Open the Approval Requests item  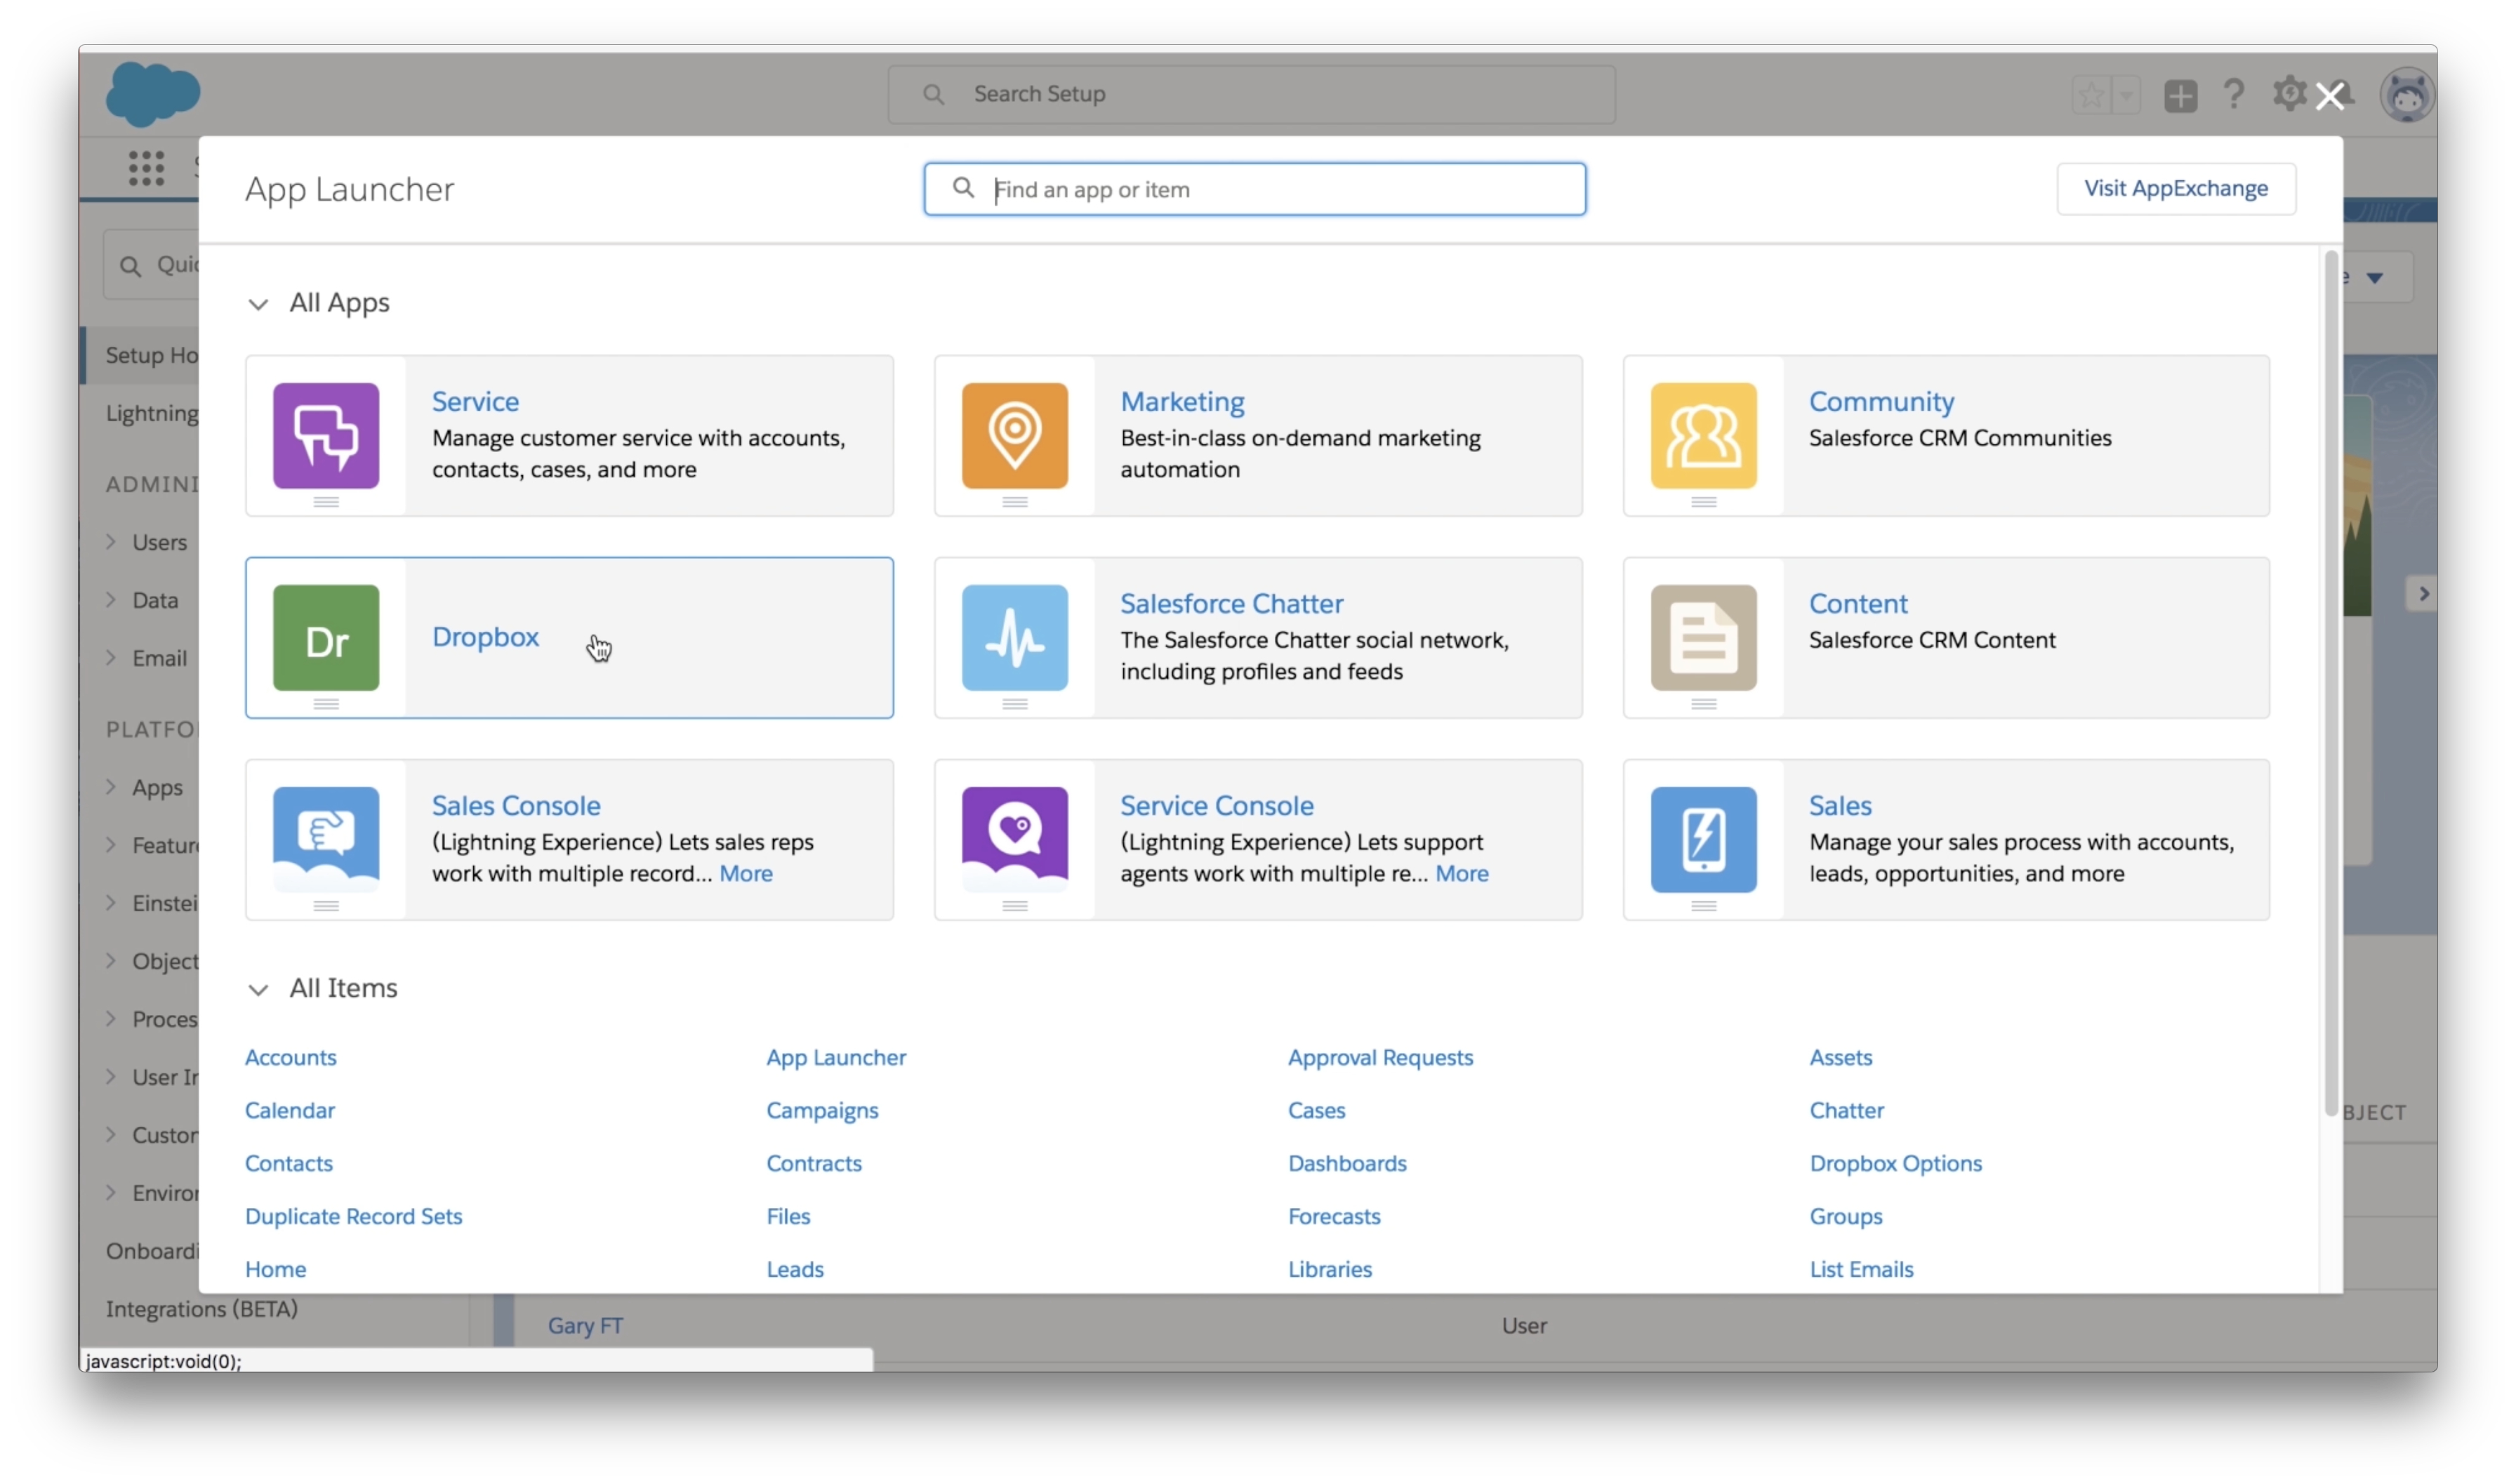(1380, 1057)
